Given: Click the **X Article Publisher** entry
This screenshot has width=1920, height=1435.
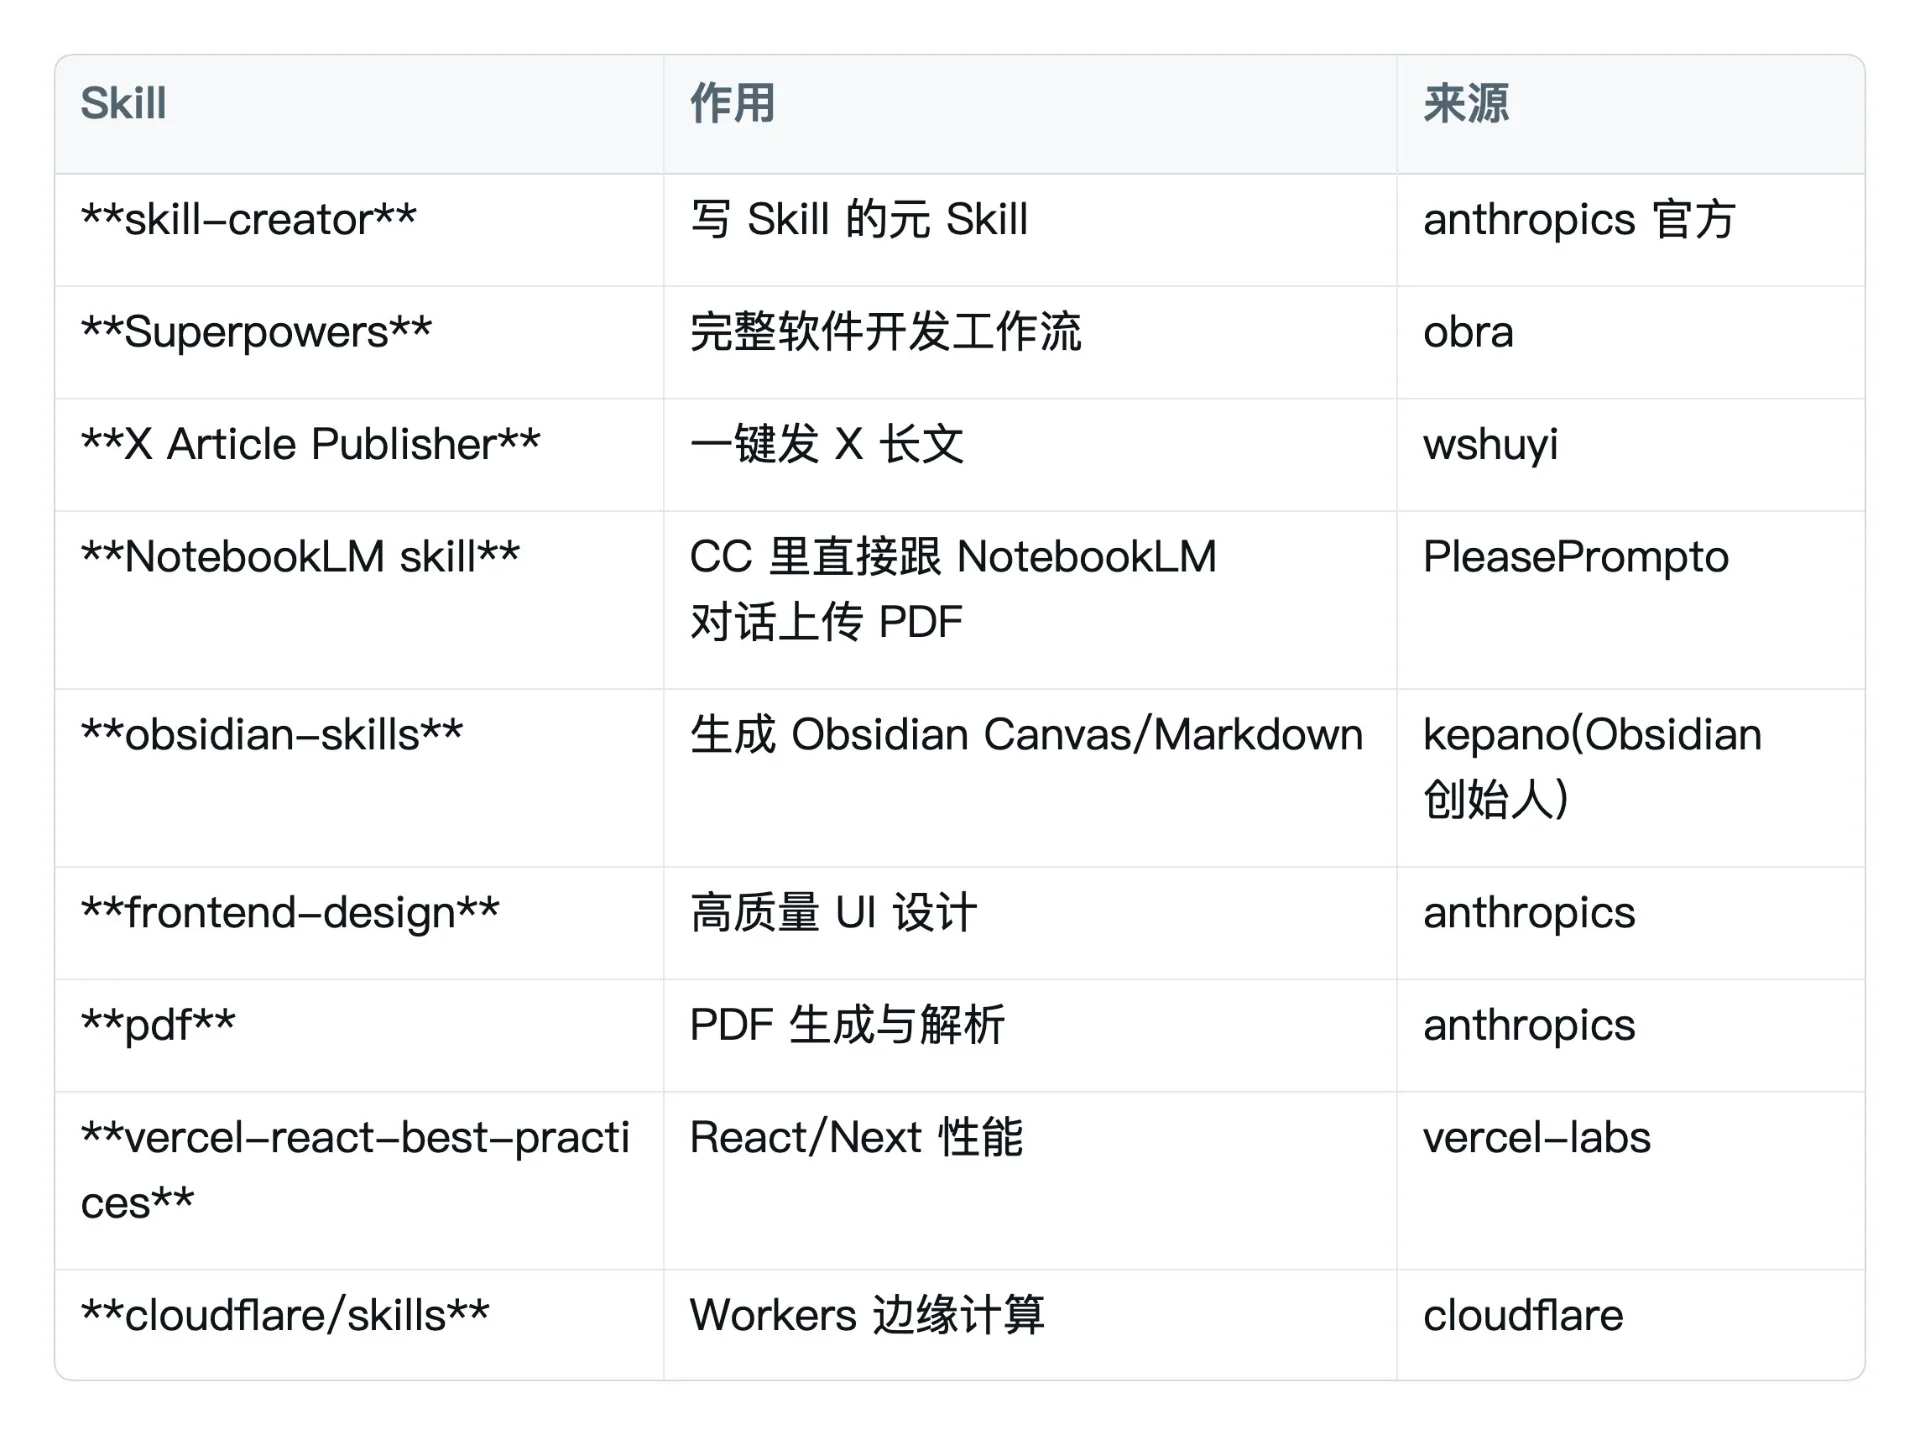Looking at the screenshot, I should (x=310, y=445).
